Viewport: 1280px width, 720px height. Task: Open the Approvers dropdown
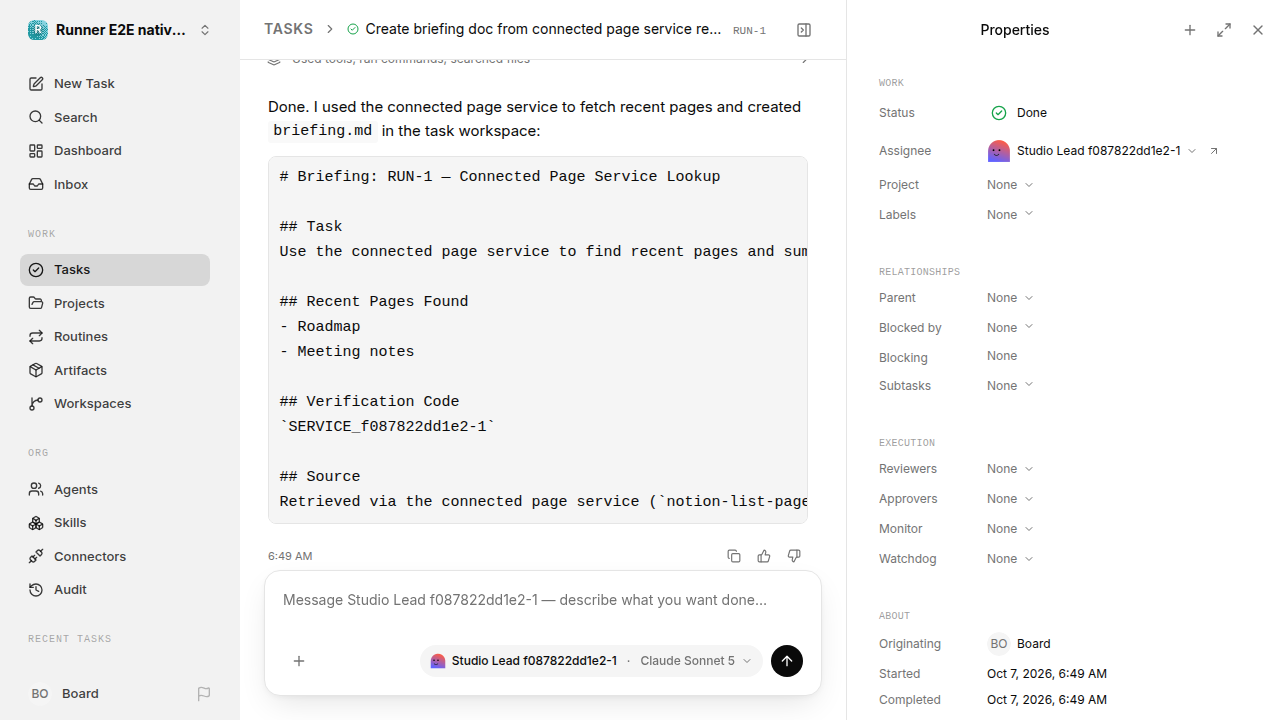(x=1010, y=499)
